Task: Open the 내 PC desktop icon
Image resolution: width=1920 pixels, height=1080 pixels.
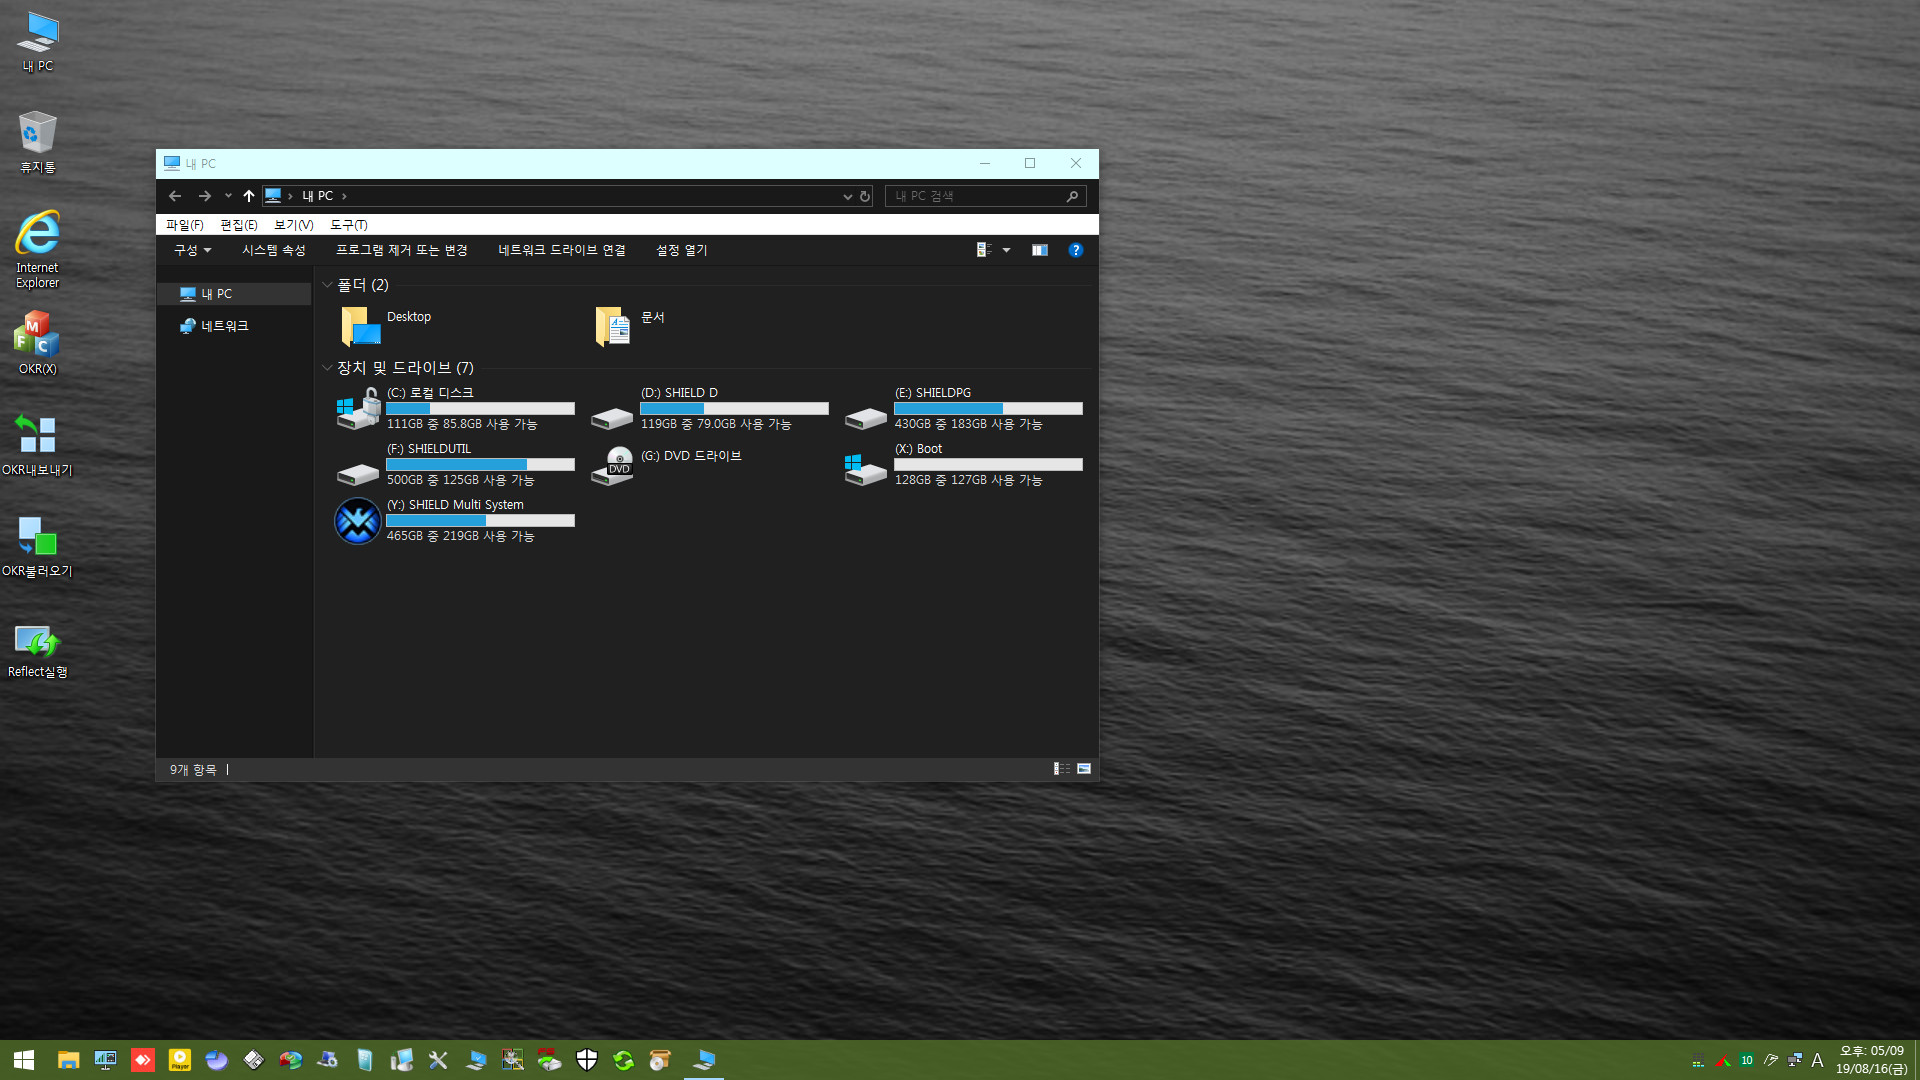Action: [x=38, y=42]
